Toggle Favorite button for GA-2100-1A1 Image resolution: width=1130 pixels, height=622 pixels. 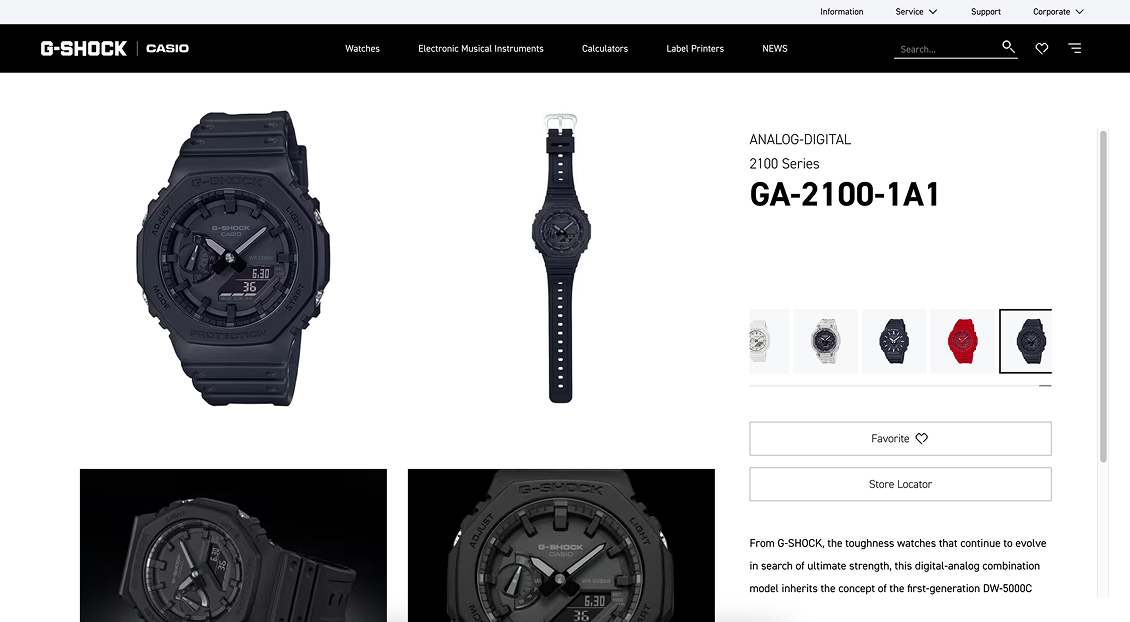pos(900,438)
